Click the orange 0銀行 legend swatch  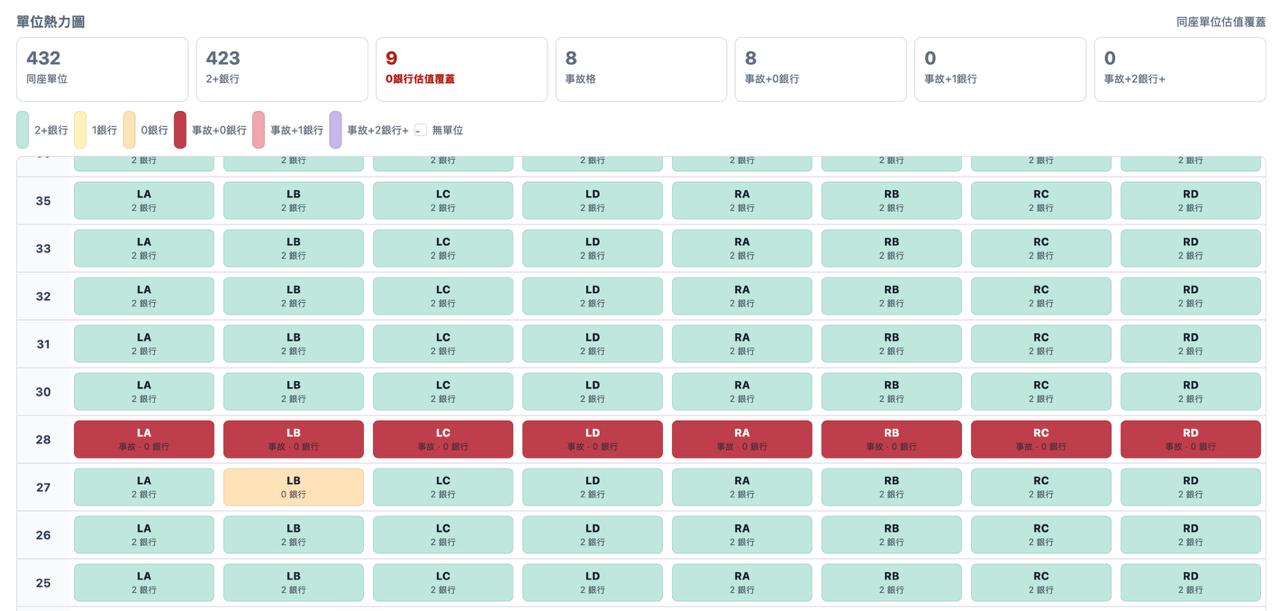pyautogui.click(x=129, y=130)
